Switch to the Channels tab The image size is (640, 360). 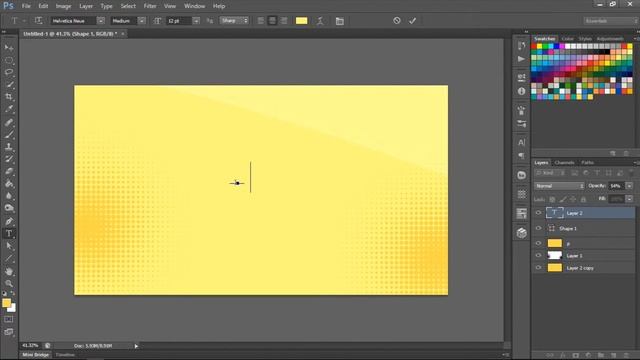564,162
